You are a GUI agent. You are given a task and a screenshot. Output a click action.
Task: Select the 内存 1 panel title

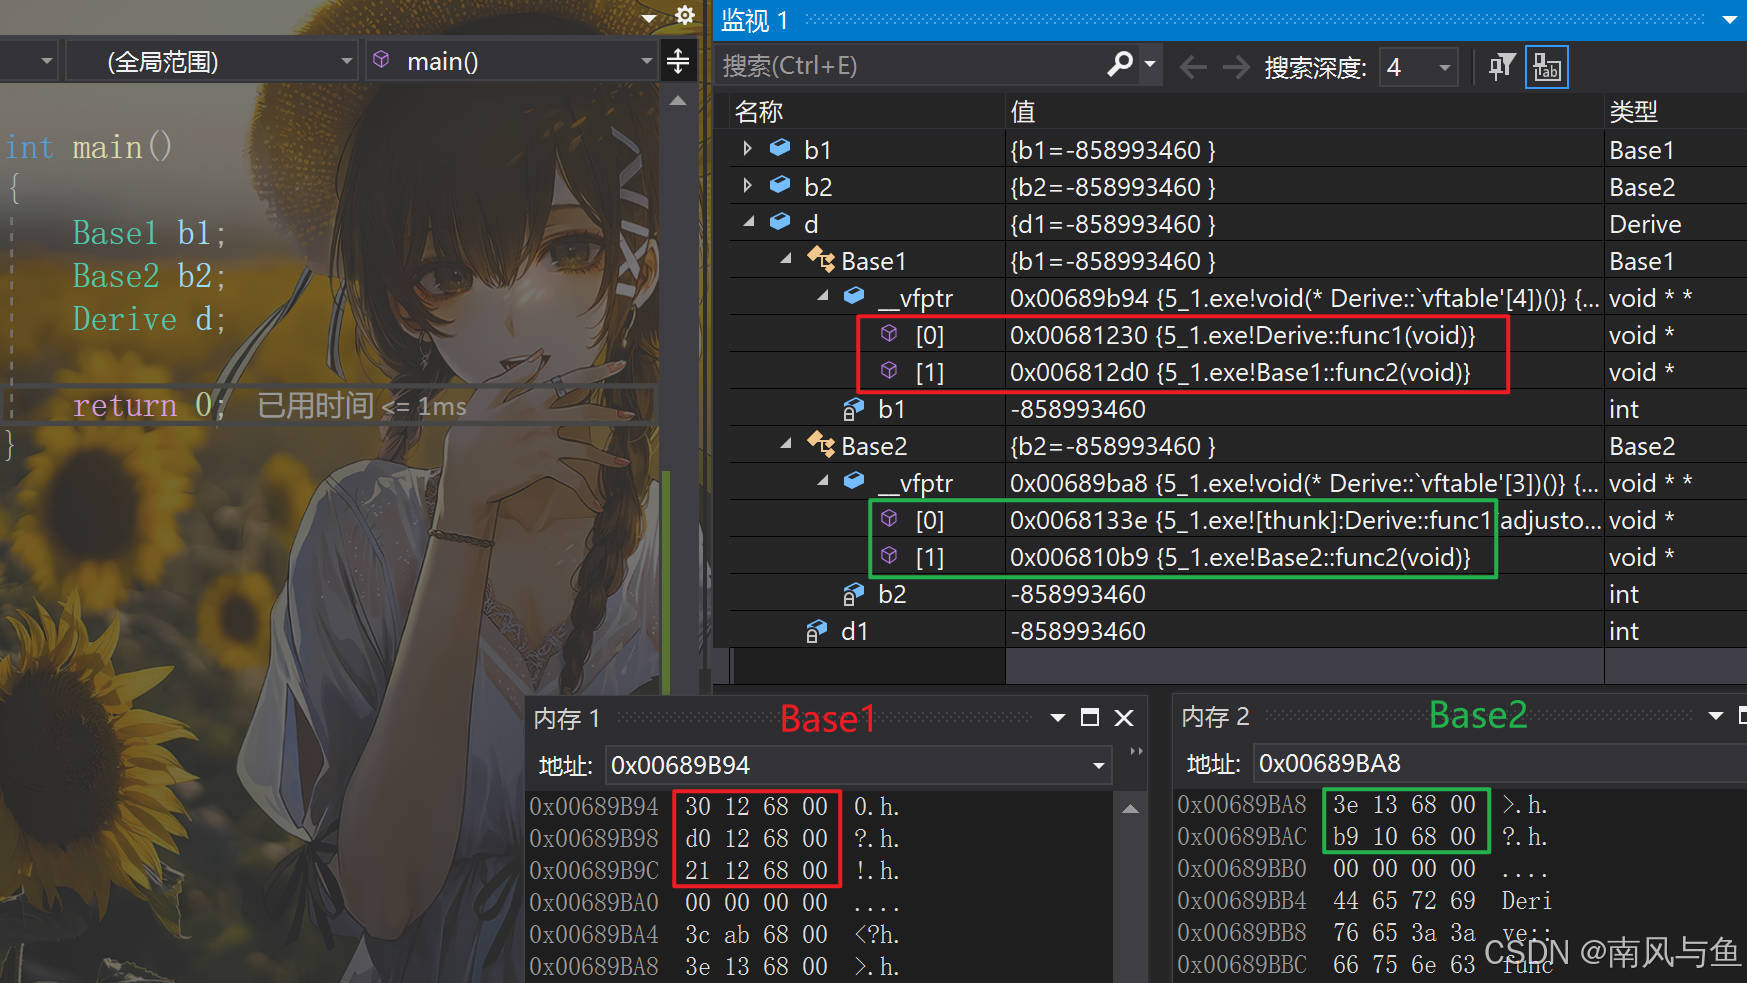click(567, 718)
